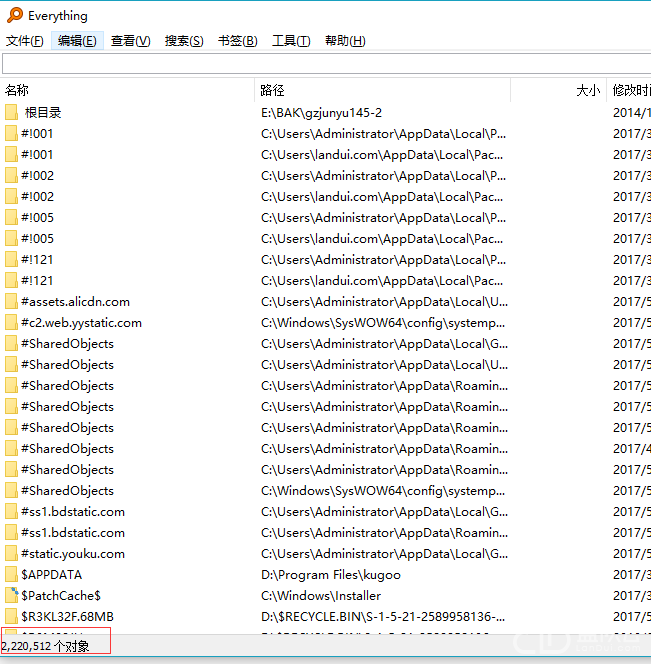Viewport: 651px width, 664px height.
Task: Click folder icon of #!121 under landui.com
Action: (x=11, y=280)
